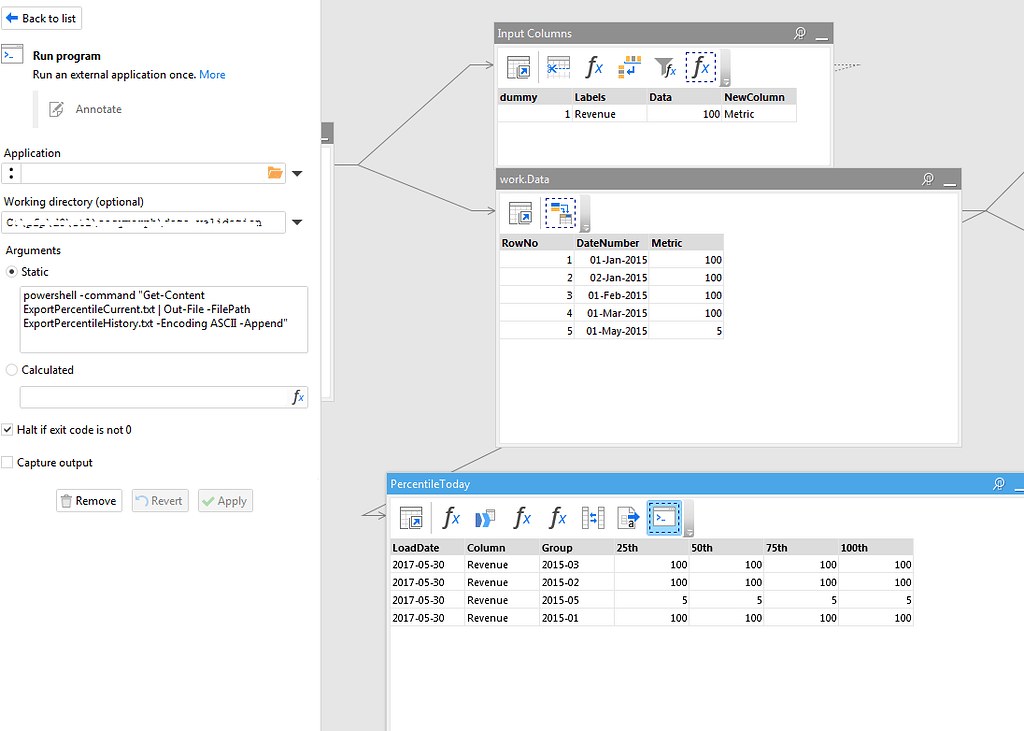Image resolution: width=1024 pixels, height=731 pixels.
Task: Click the Labels column header
Action: tap(610, 97)
